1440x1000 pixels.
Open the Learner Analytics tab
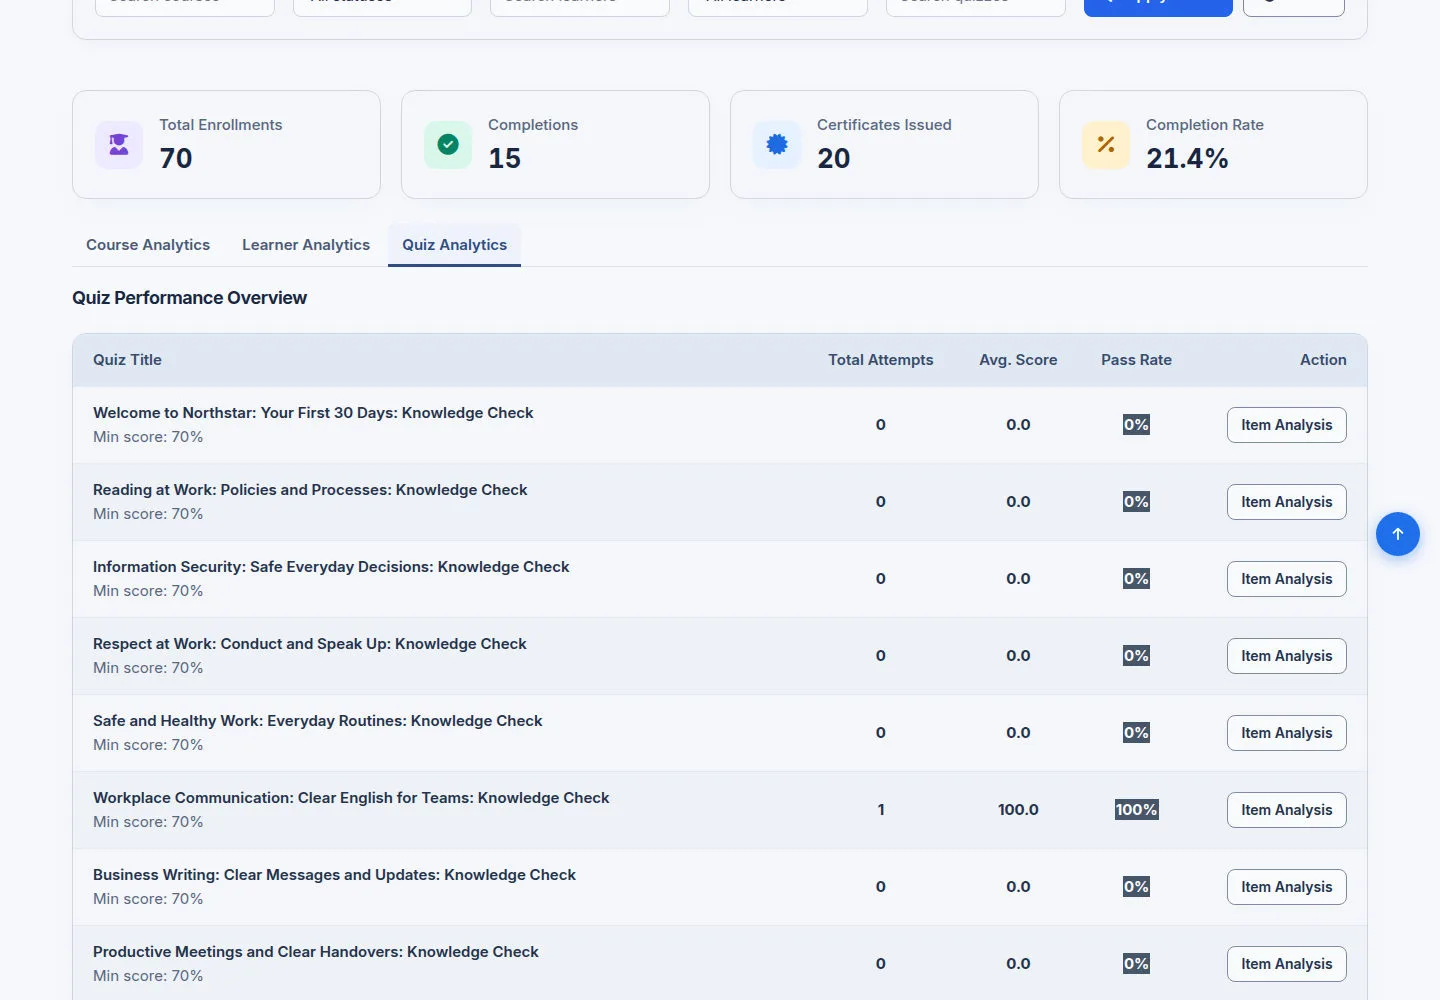(x=306, y=245)
